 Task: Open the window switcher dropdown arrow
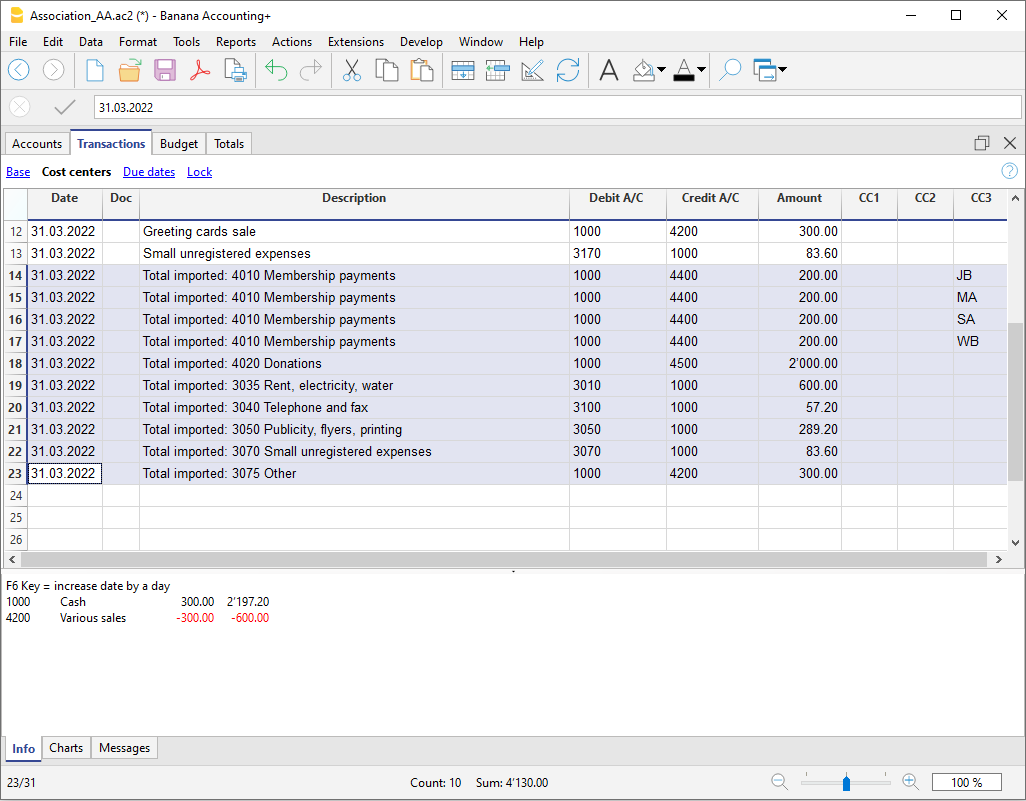781,70
